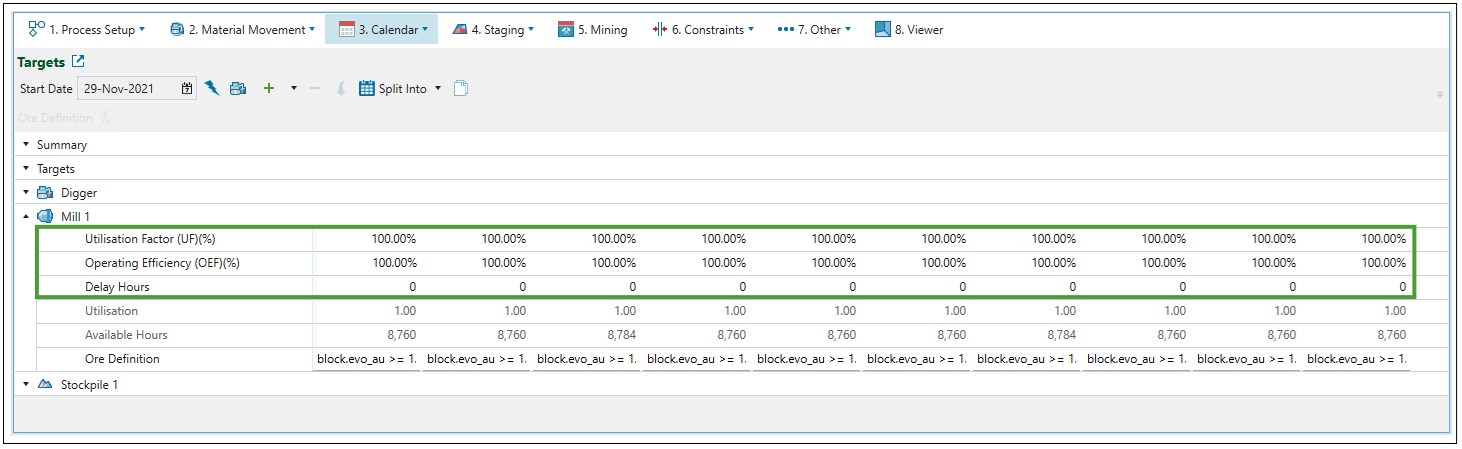Click the green plus add icon

pyautogui.click(x=268, y=88)
